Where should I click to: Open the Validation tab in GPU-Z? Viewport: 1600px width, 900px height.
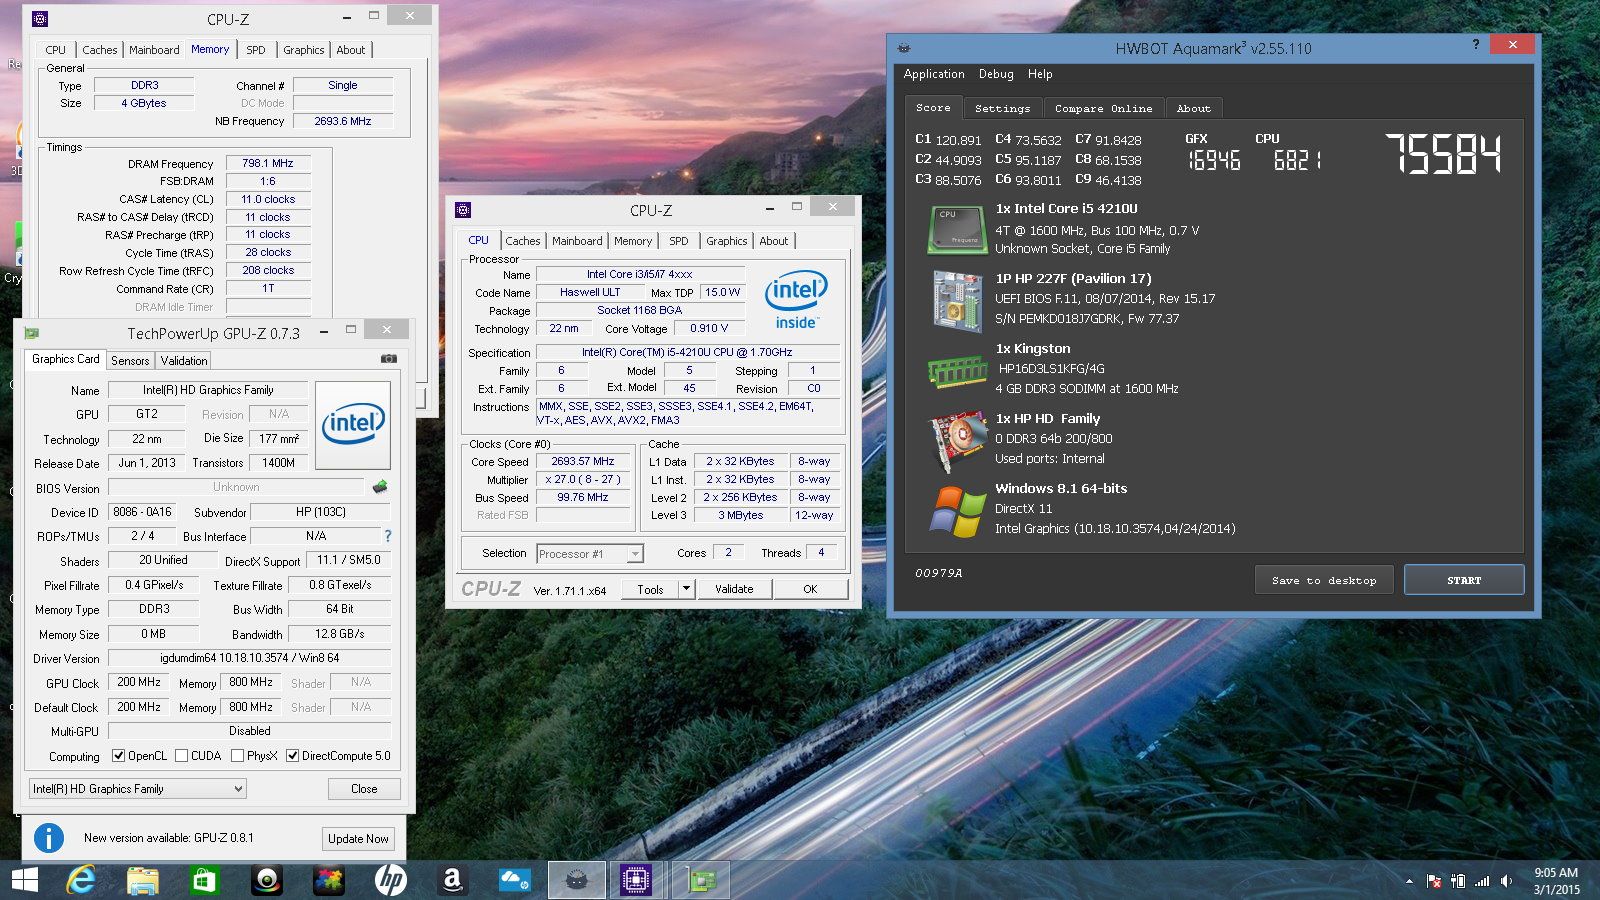(184, 361)
